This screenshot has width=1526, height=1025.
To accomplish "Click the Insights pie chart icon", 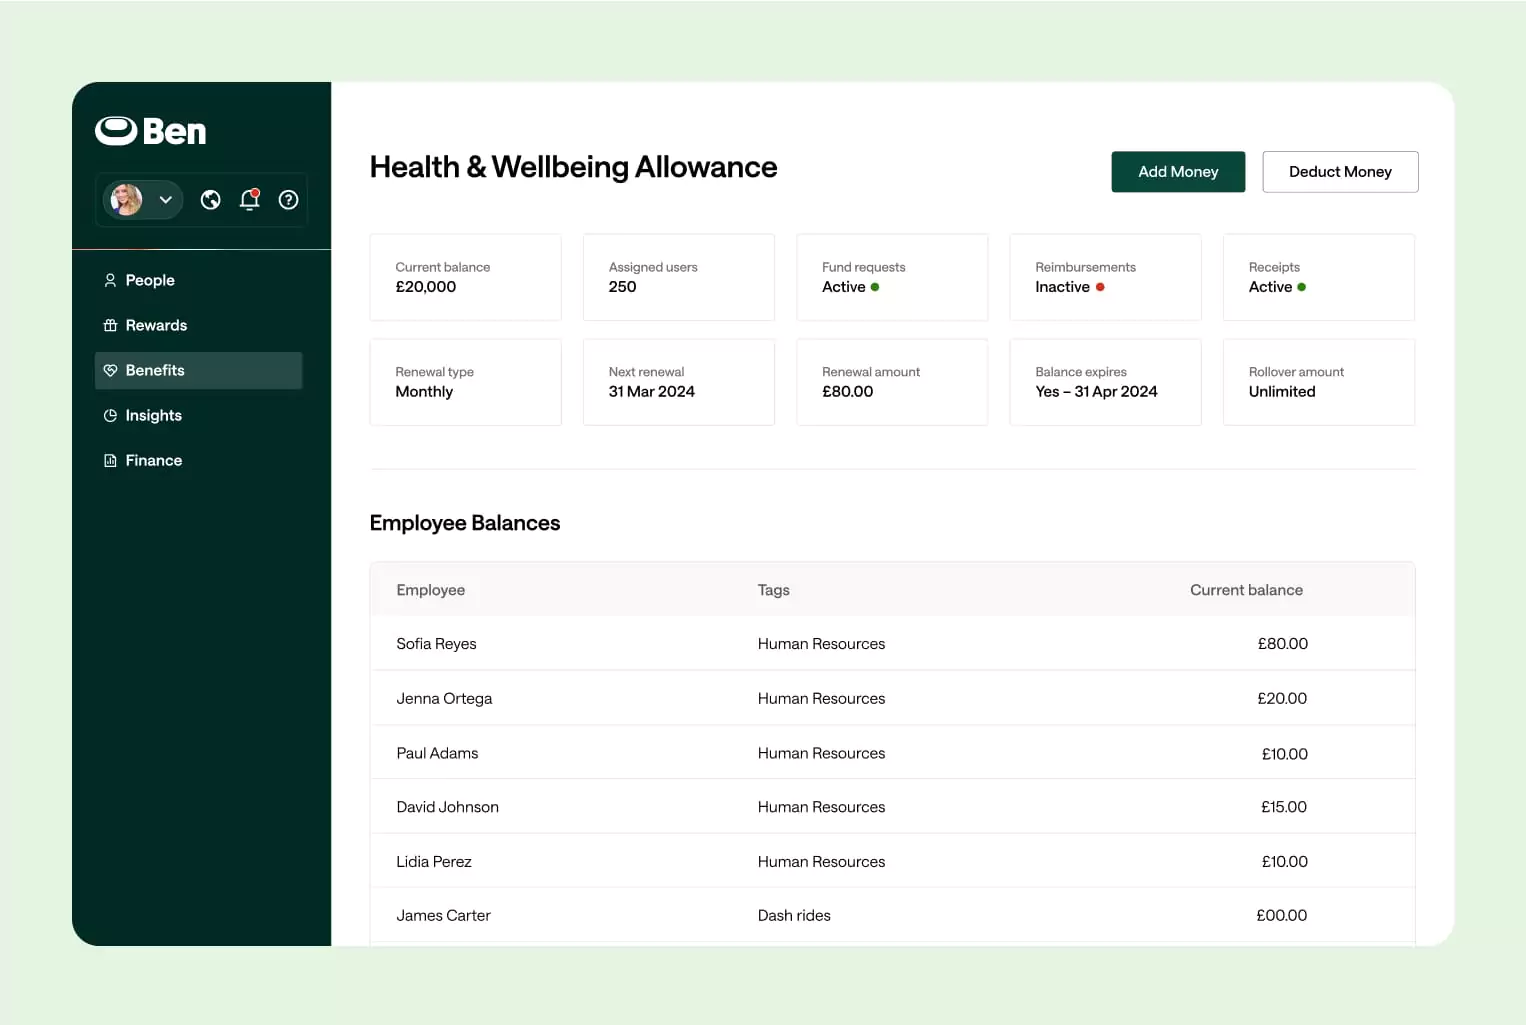I will (x=110, y=415).
